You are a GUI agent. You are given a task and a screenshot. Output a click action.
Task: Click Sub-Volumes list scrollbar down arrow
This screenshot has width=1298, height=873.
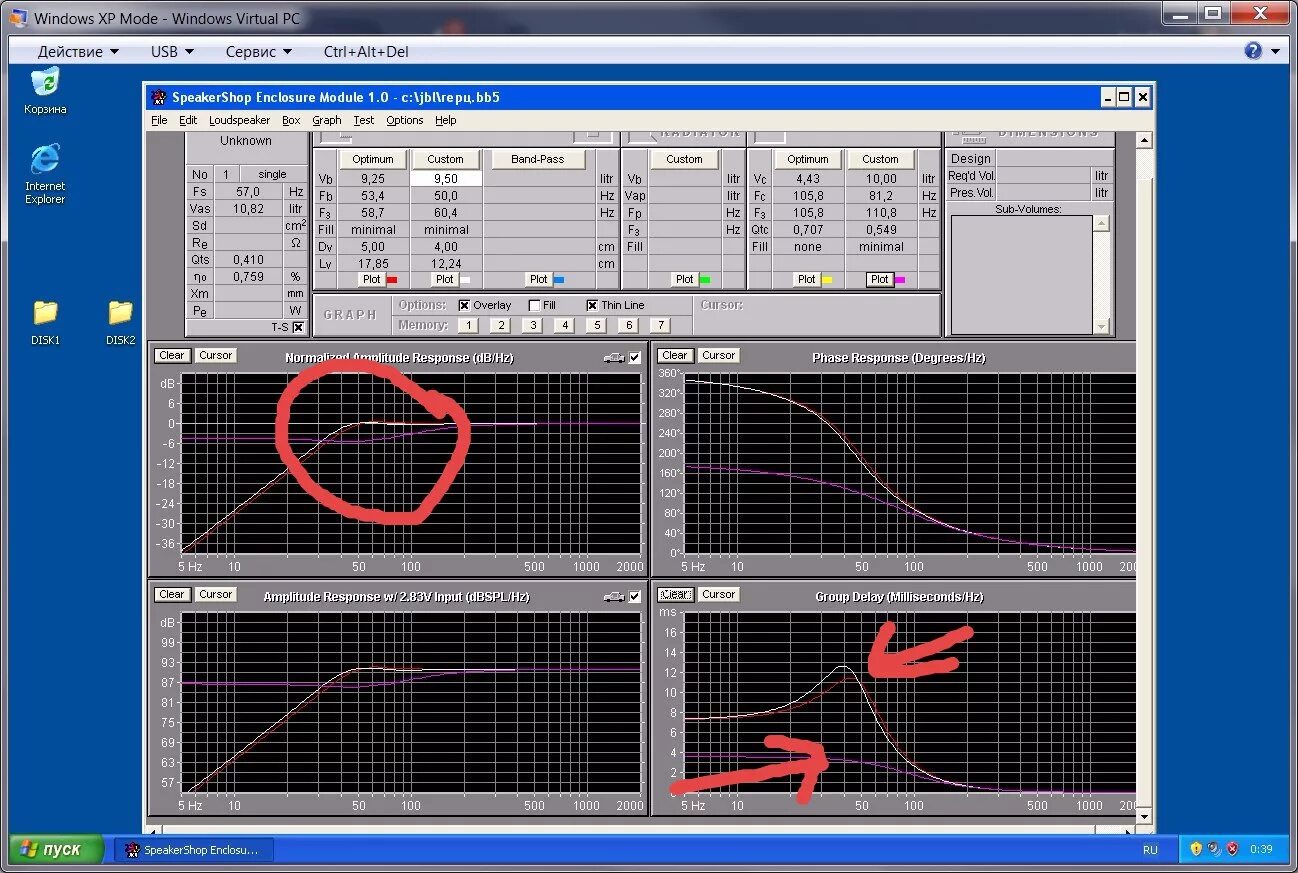point(1101,326)
